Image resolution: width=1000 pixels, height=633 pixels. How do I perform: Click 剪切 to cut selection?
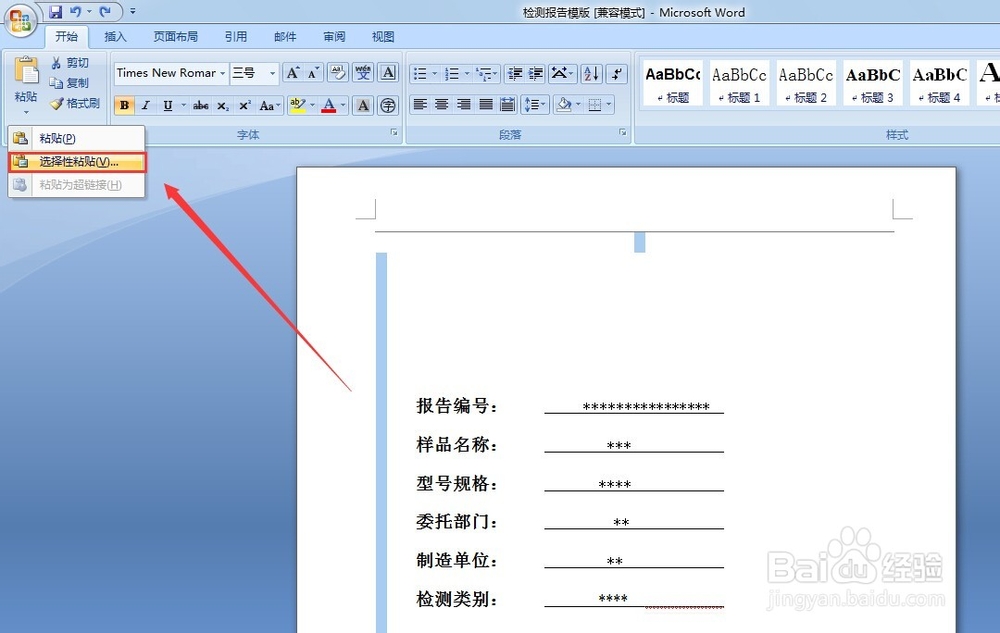pos(70,62)
